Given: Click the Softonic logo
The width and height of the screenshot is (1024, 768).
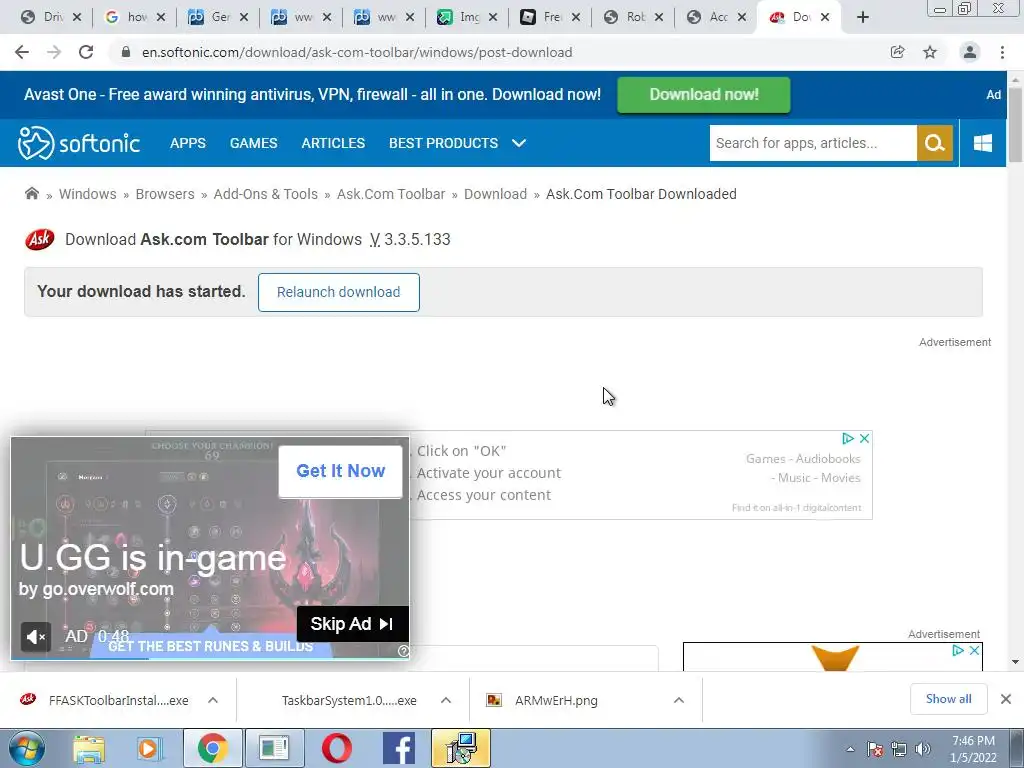Looking at the screenshot, I should click(78, 142).
